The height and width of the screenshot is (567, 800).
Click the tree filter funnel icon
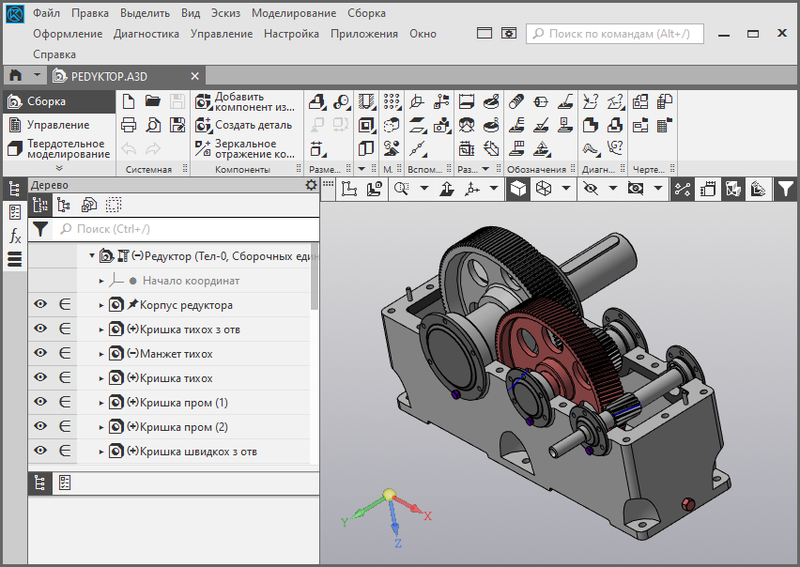click(40, 229)
